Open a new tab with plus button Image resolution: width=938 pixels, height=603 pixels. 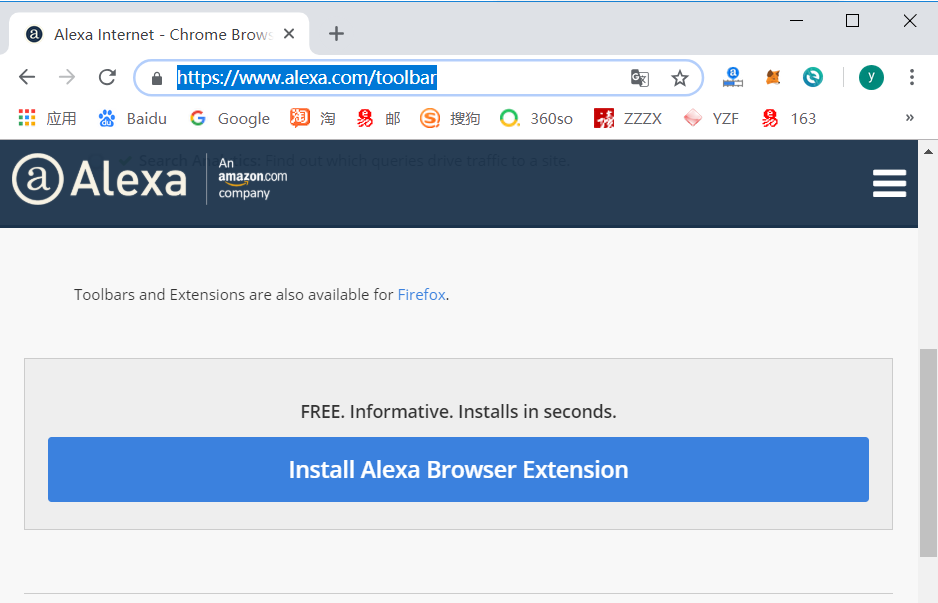tap(336, 34)
